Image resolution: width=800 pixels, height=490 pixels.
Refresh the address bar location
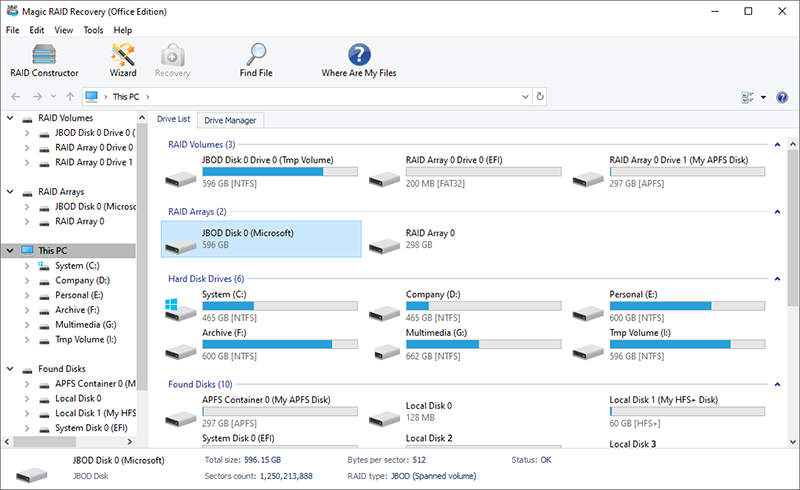click(540, 96)
